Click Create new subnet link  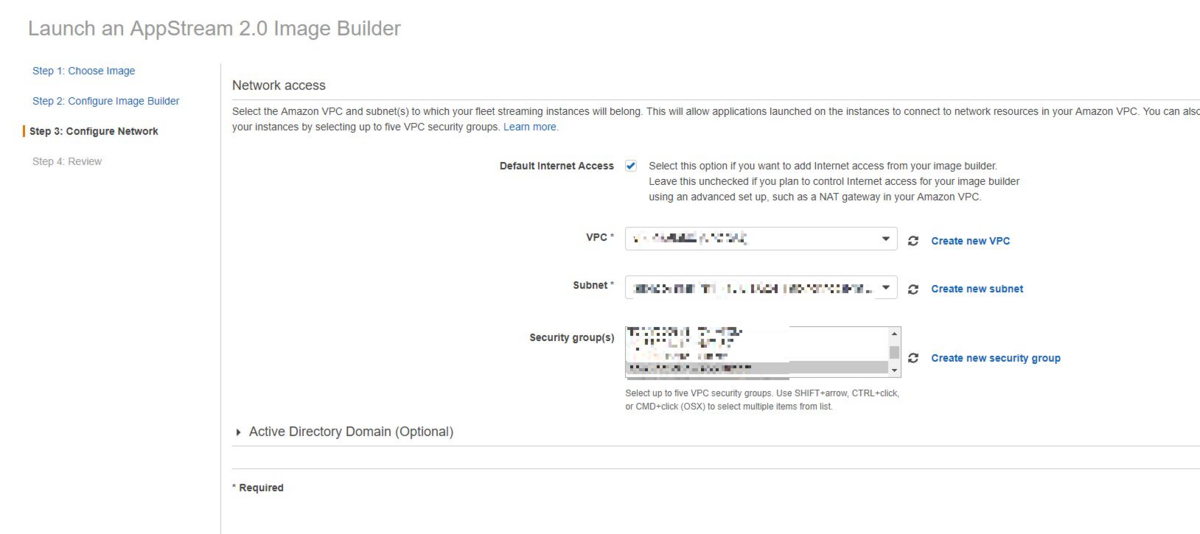point(977,289)
